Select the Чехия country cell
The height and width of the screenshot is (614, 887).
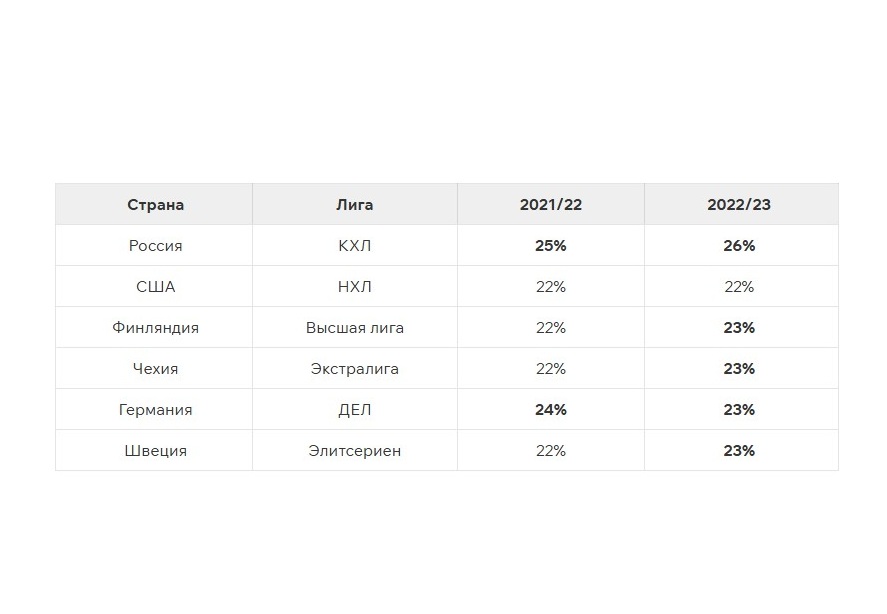pos(155,369)
